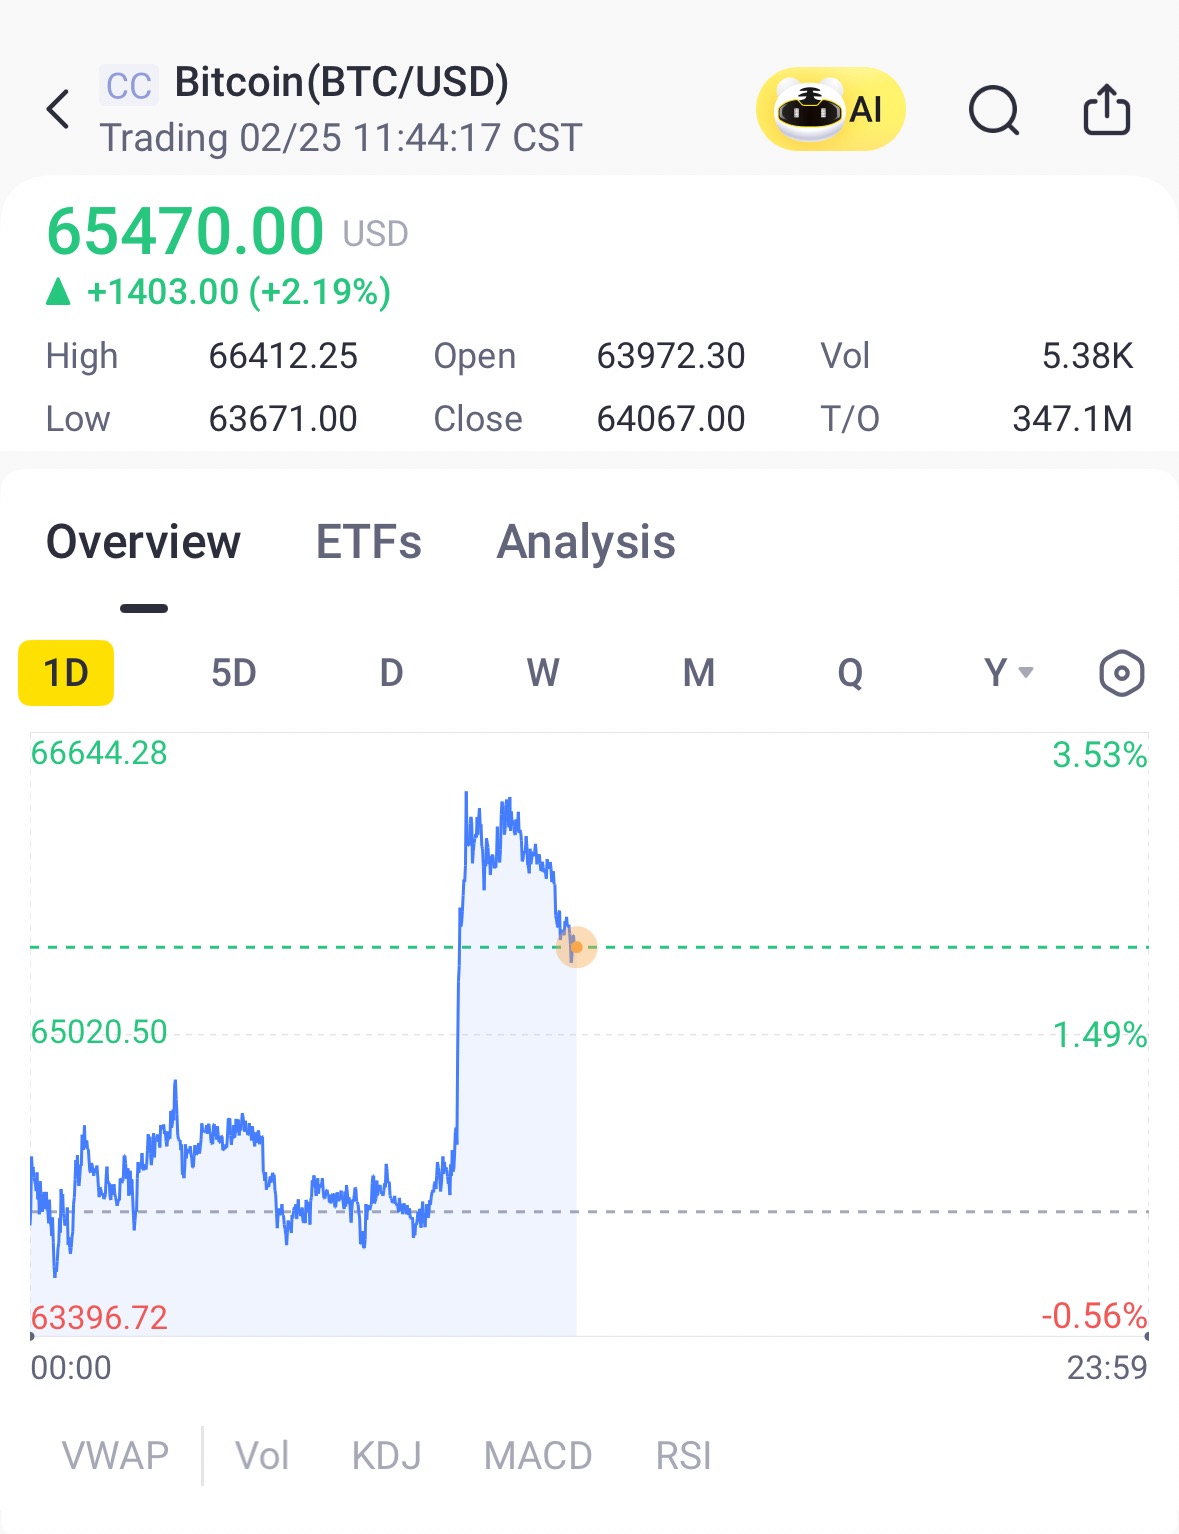The width and height of the screenshot is (1179, 1534).
Task: Toggle the Vol indicator below chart
Action: [x=262, y=1455]
